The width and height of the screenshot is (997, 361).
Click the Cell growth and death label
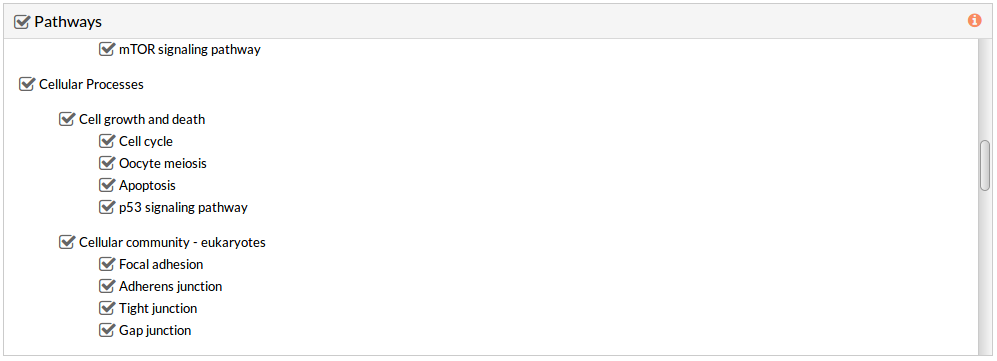tap(142, 119)
